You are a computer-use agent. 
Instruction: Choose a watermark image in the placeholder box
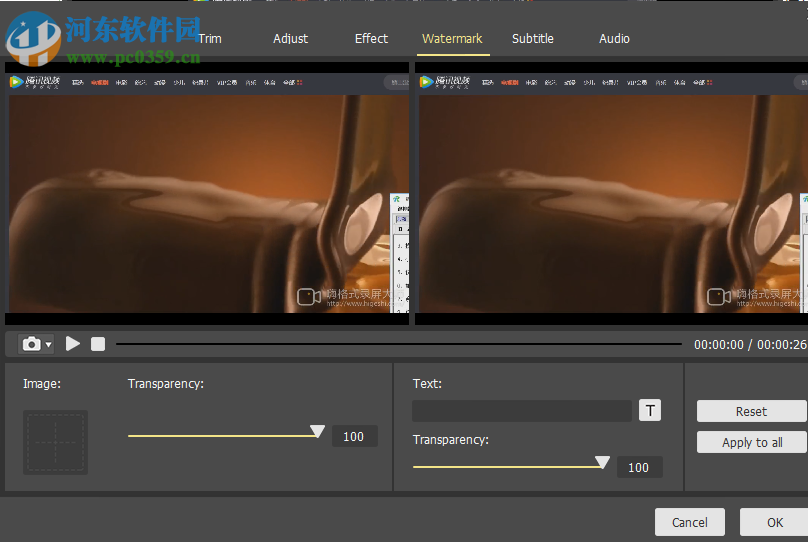click(55, 443)
